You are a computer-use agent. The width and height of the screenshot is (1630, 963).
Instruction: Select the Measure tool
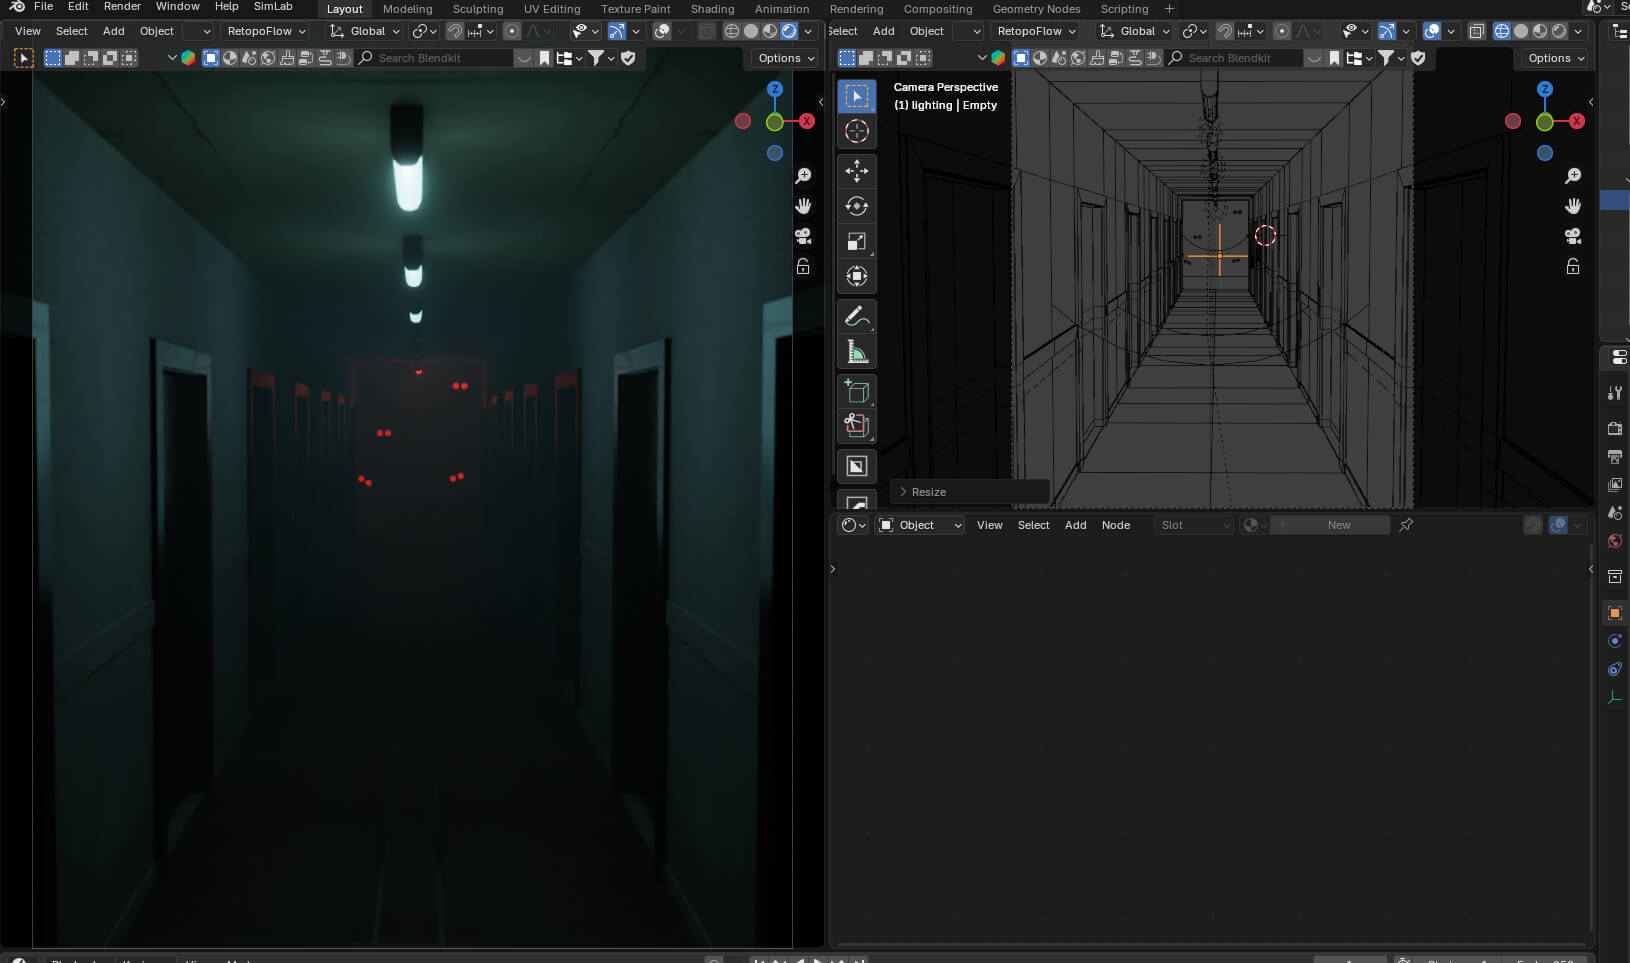857,351
